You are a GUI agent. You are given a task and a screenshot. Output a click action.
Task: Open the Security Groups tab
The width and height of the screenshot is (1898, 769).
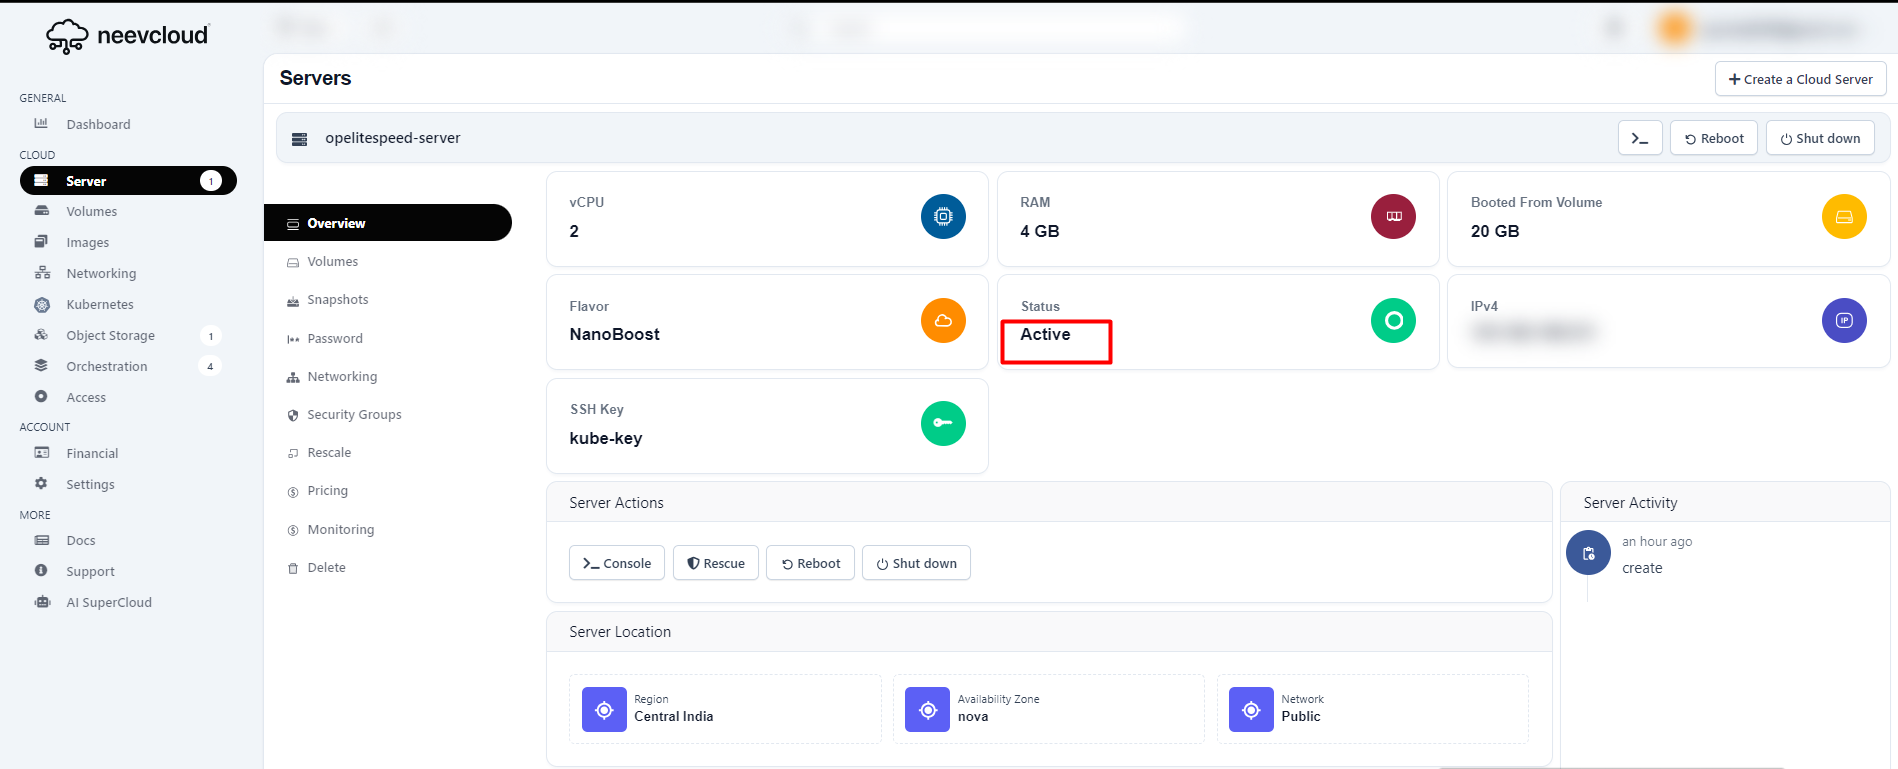(x=354, y=415)
